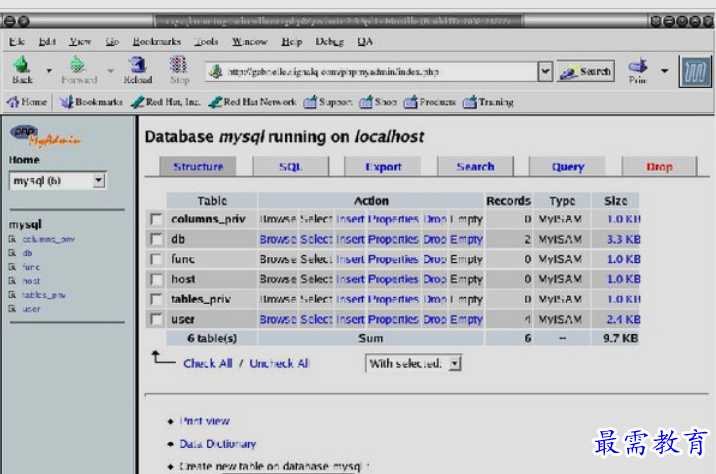Open the Data Dictionary link
716x474 pixels.
point(217,444)
